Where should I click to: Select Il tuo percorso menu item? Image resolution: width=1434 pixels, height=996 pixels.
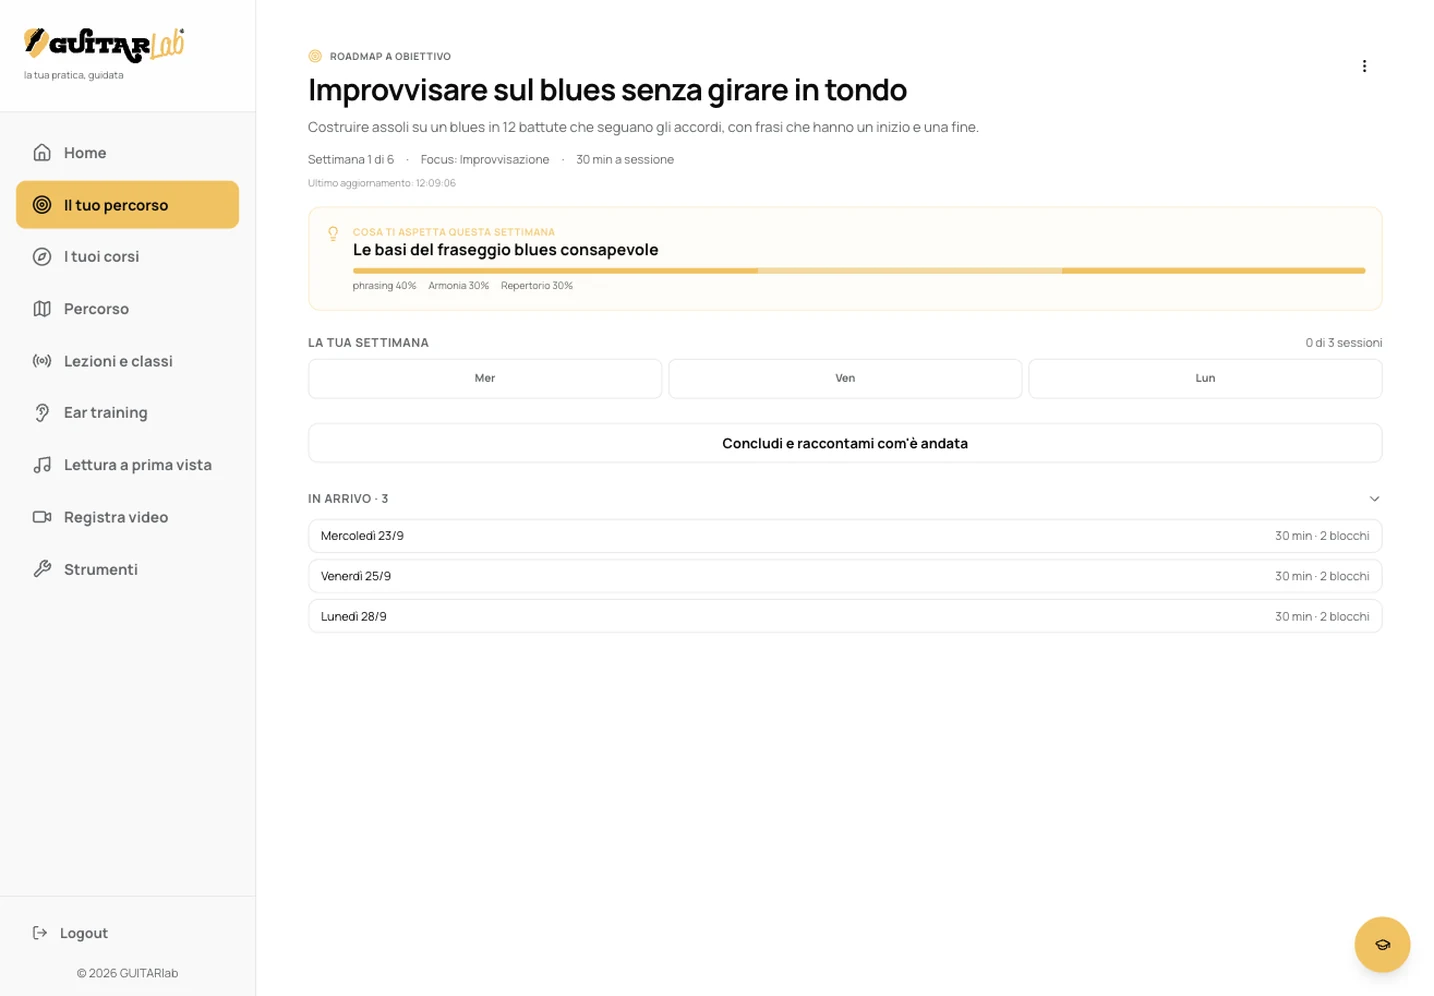127,205
